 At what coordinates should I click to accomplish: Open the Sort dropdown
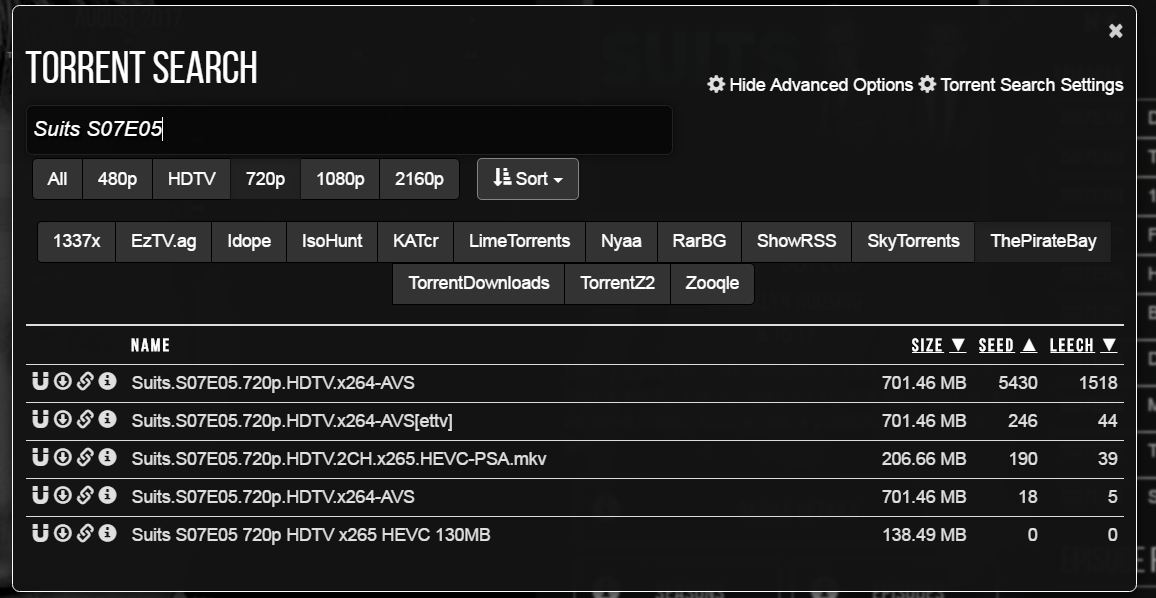528,179
